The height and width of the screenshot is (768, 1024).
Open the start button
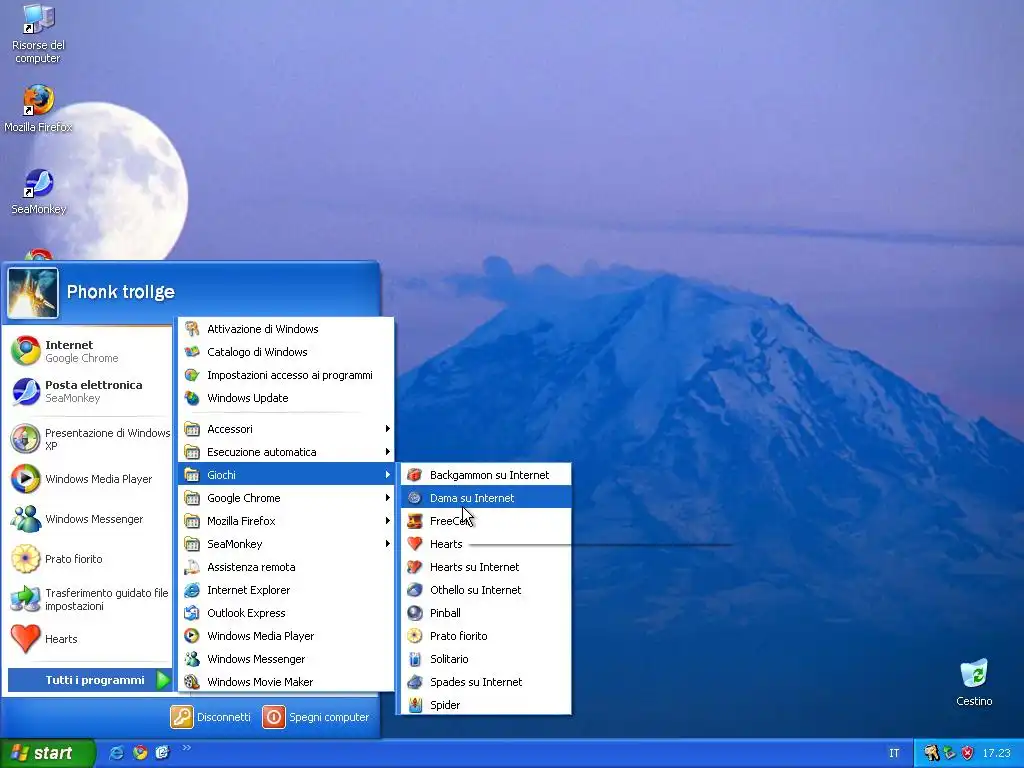(47, 753)
